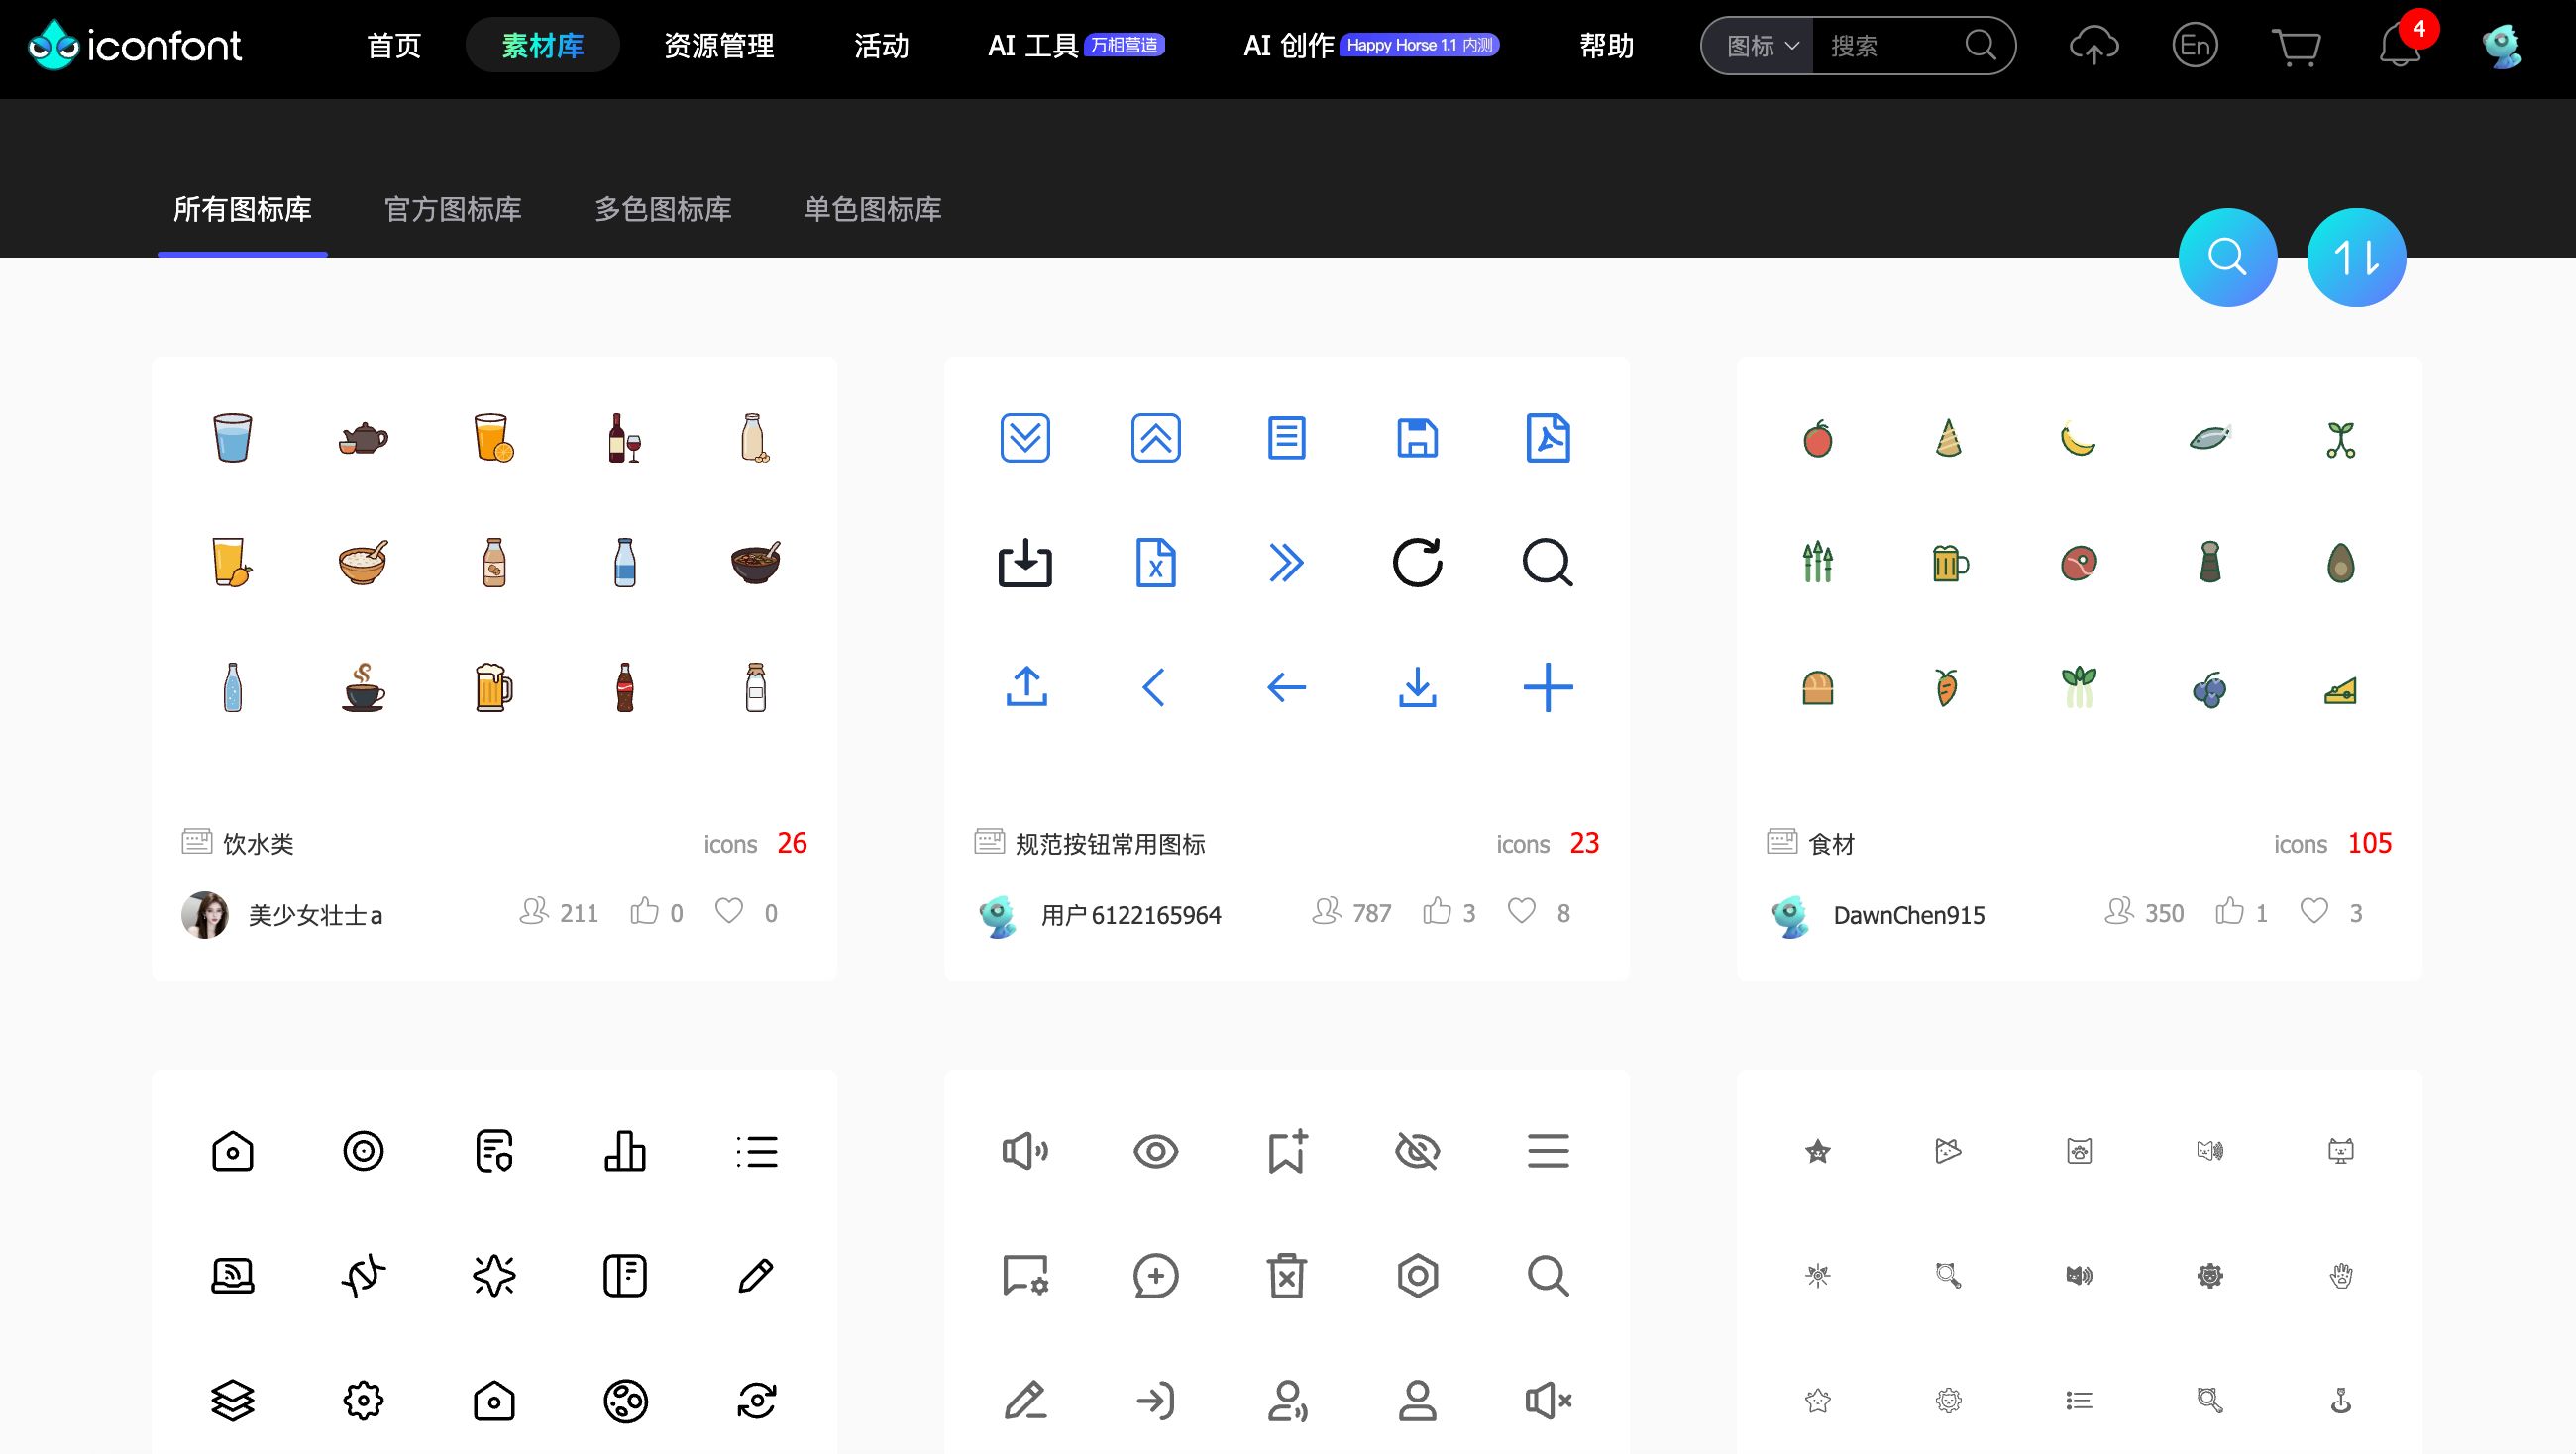This screenshot has height=1454, width=2576.
Task: Click the blueberries icon
Action: point(2209,689)
